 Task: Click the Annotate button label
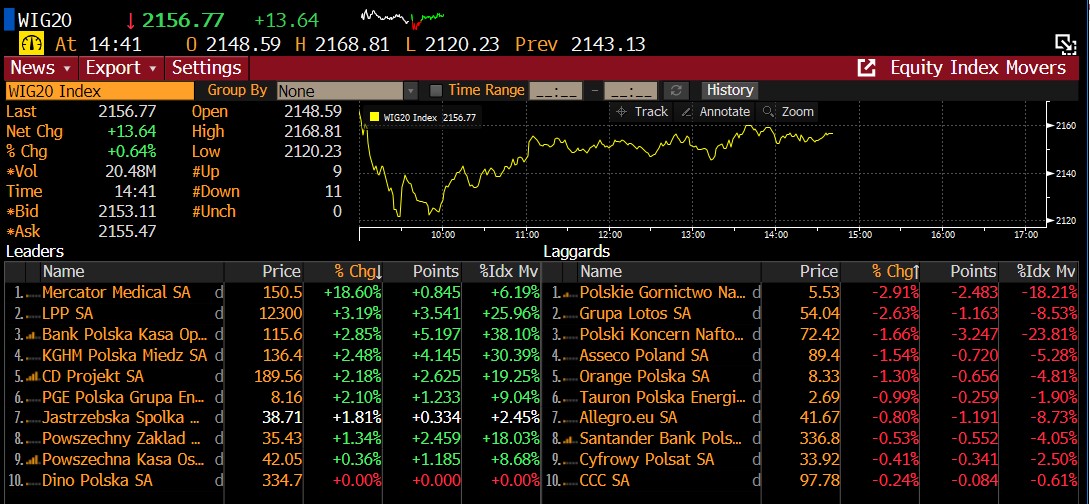pyautogui.click(x=725, y=111)
